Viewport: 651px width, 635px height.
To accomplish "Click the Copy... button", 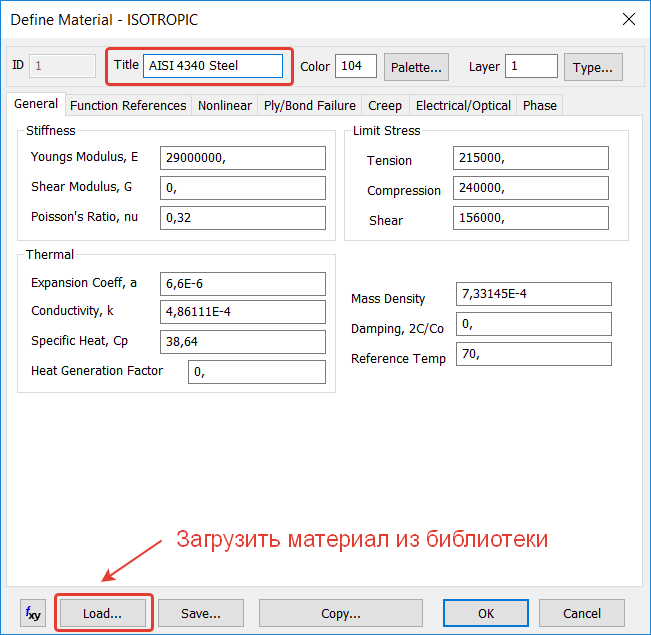I will [x=341, y=613].
